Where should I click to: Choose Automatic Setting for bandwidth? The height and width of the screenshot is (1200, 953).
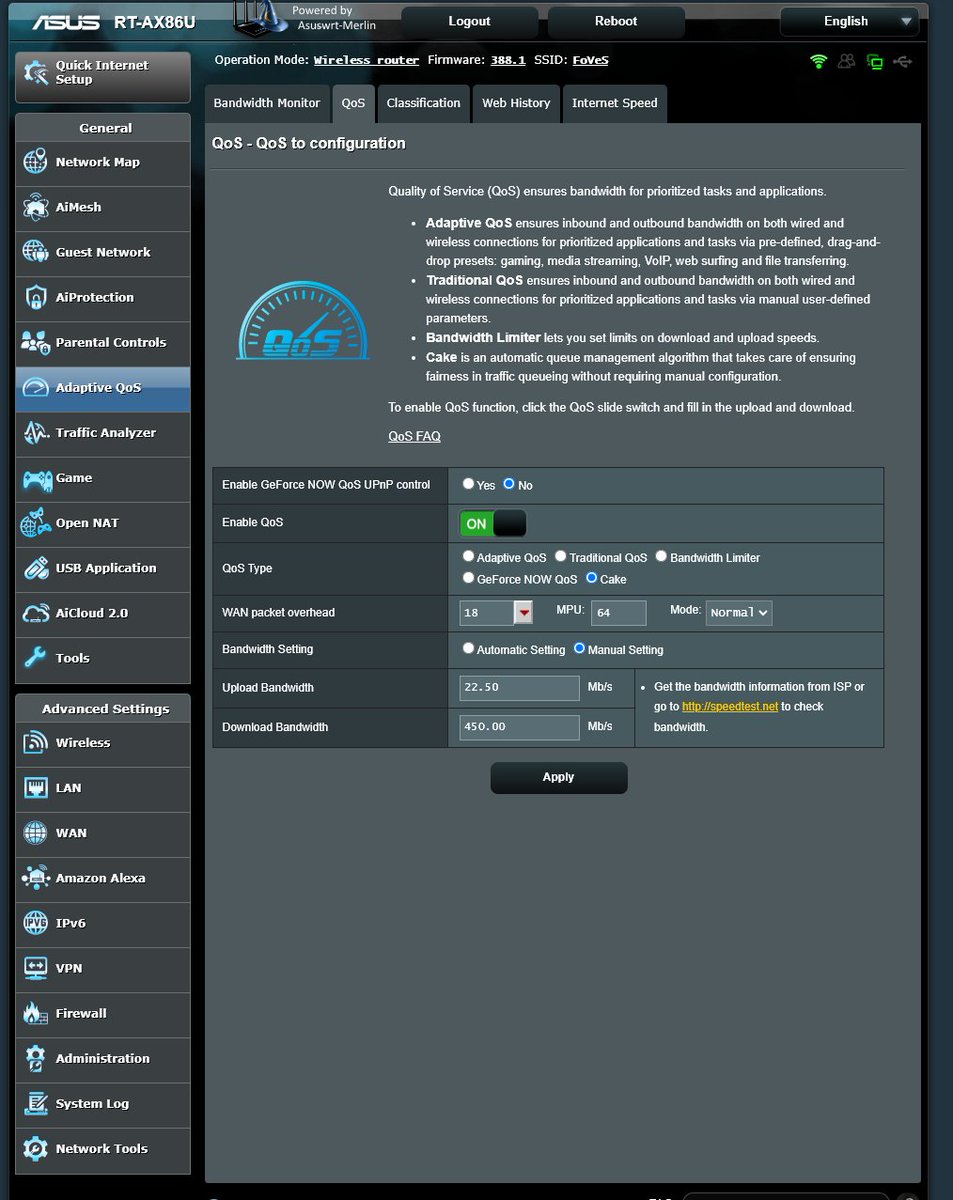[468, 648]
